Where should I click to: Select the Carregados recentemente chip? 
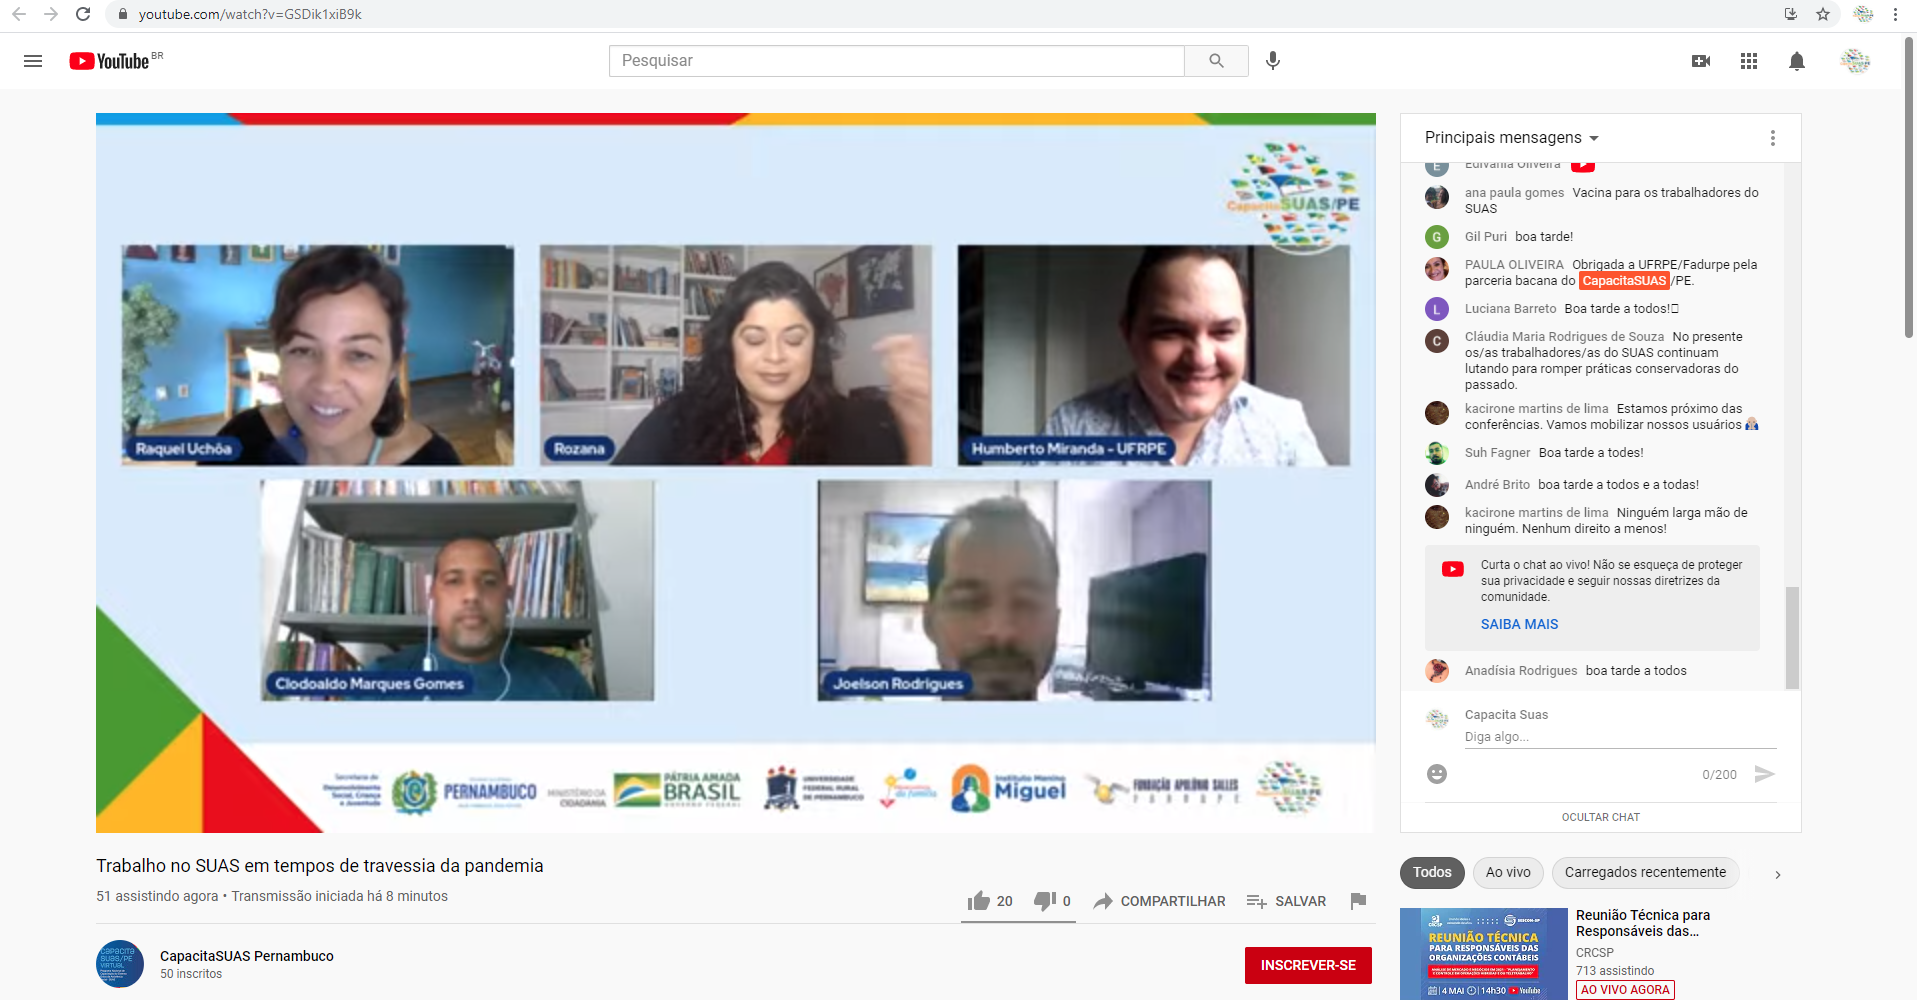1644,872
